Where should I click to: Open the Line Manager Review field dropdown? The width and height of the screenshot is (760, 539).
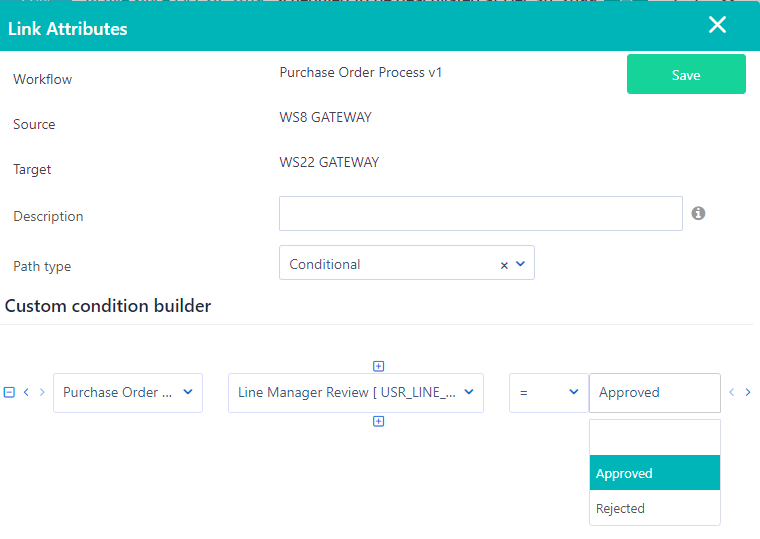click(356, 393)
